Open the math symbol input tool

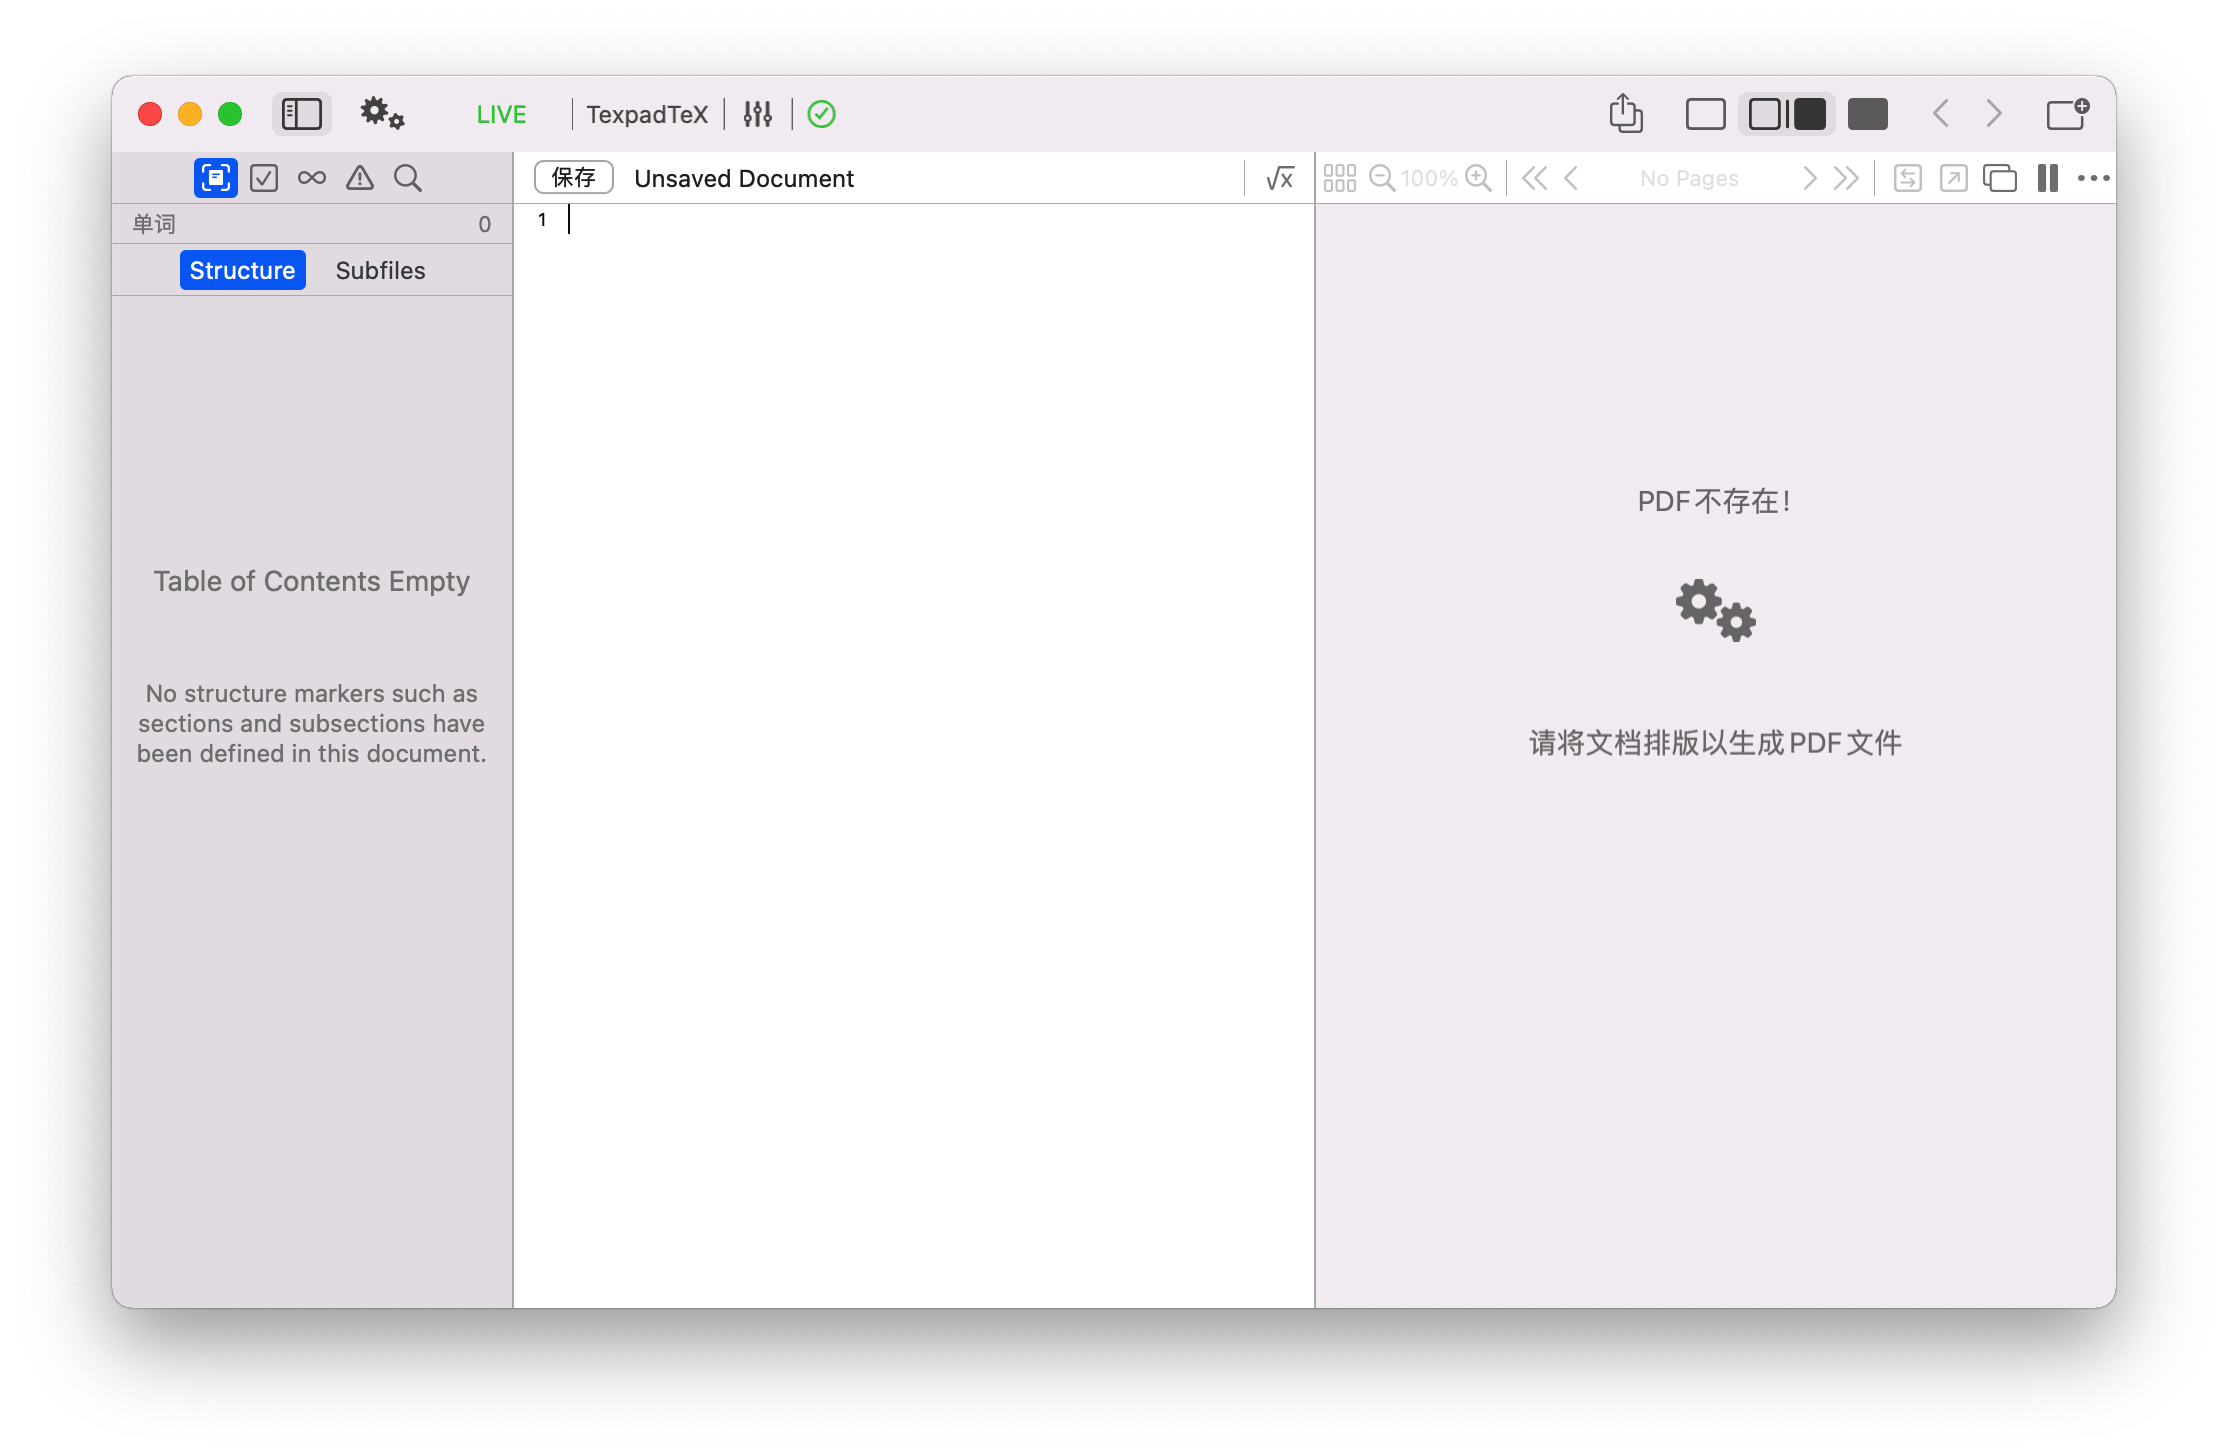[1278, 177]
